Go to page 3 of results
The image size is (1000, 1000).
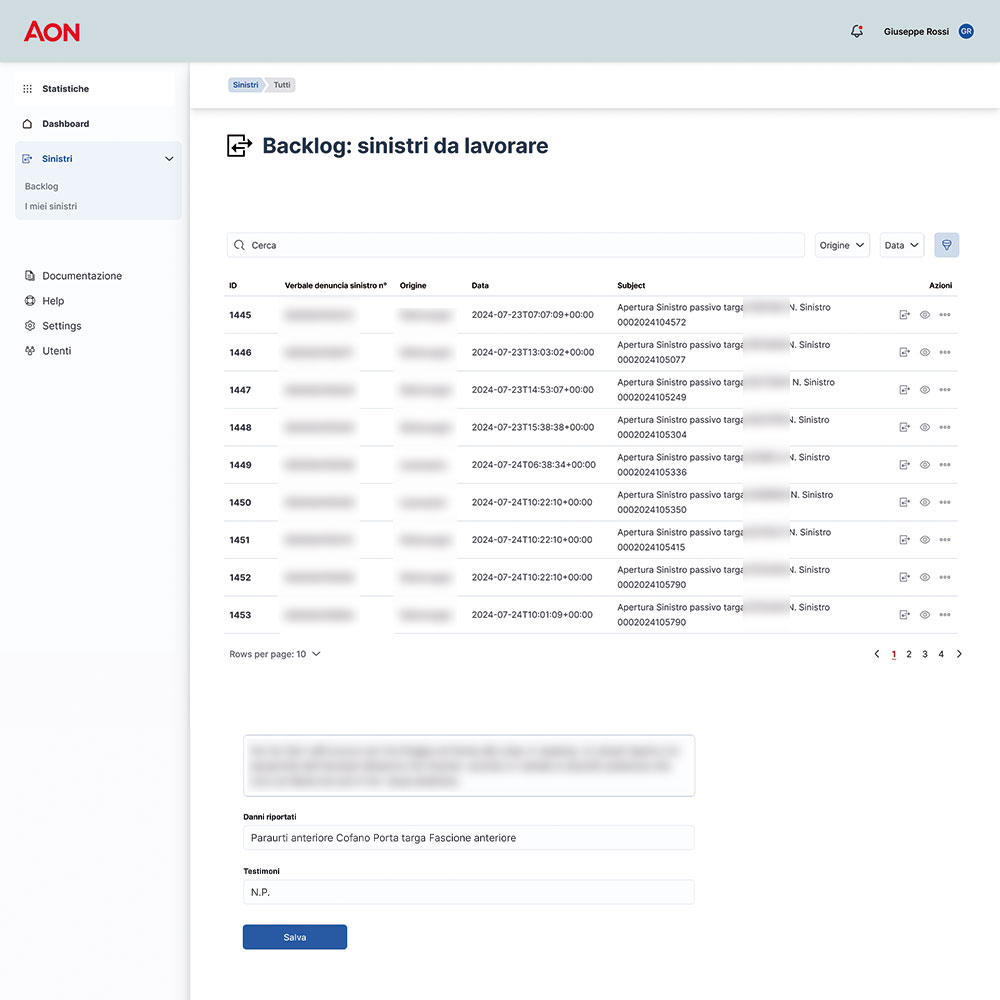pyautogui.click(x=925, y=654)
